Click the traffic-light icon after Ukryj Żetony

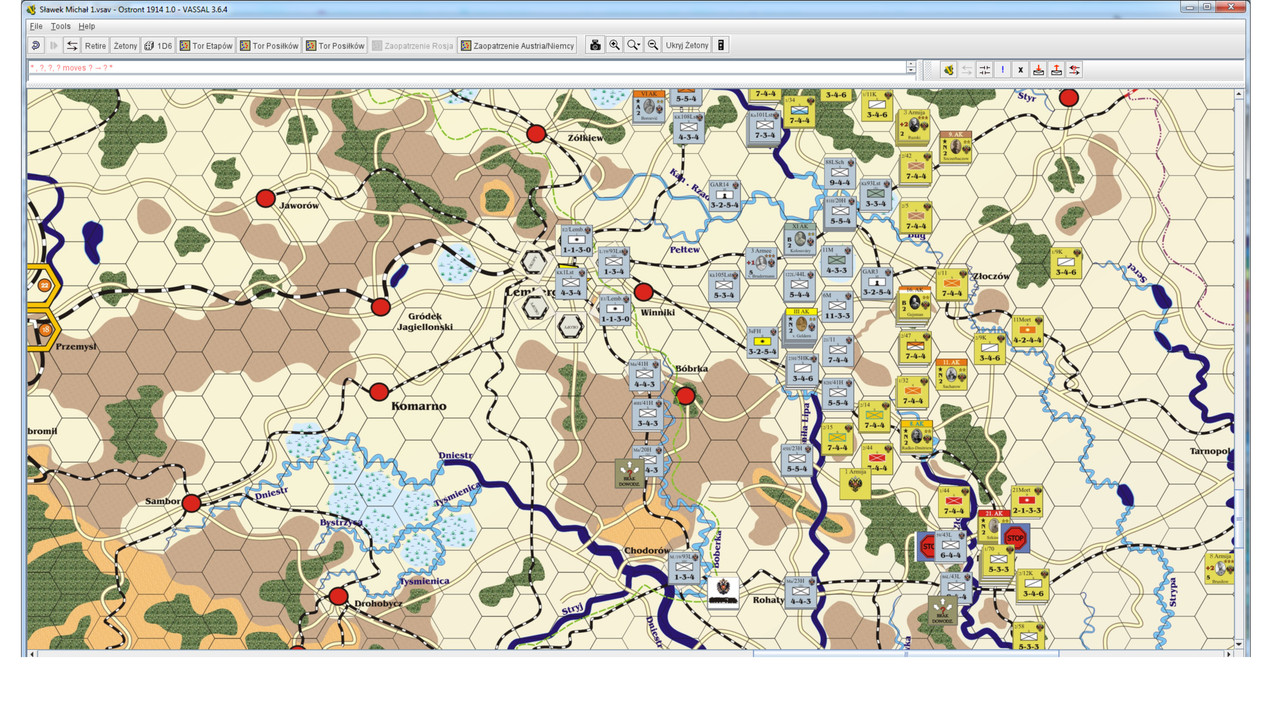pos(721,45)
